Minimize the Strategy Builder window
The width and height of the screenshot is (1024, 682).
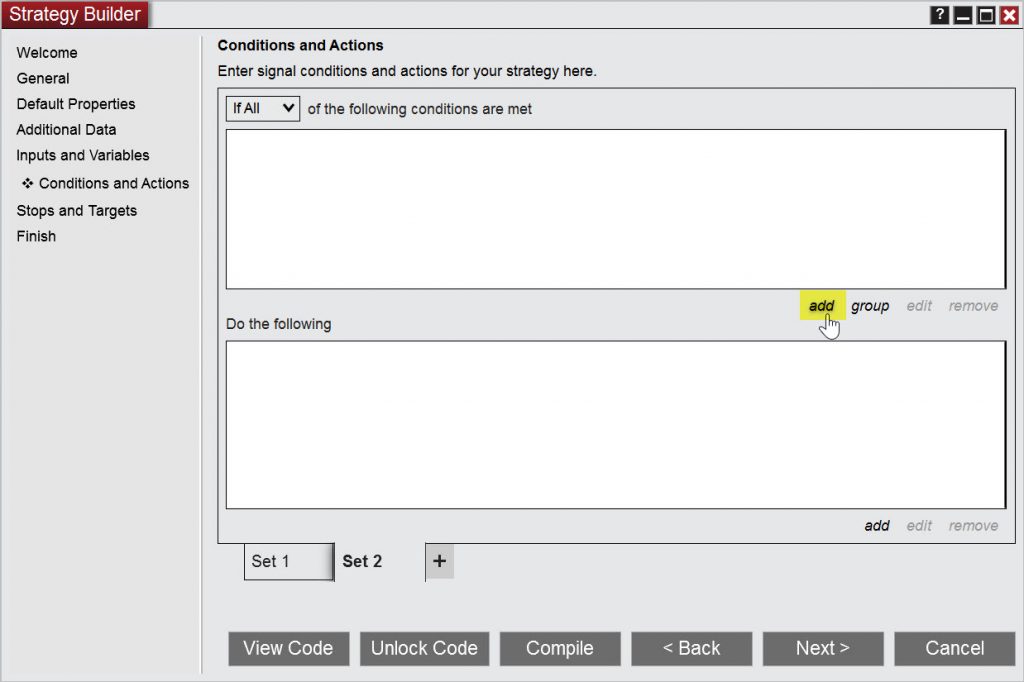[963, 14]
